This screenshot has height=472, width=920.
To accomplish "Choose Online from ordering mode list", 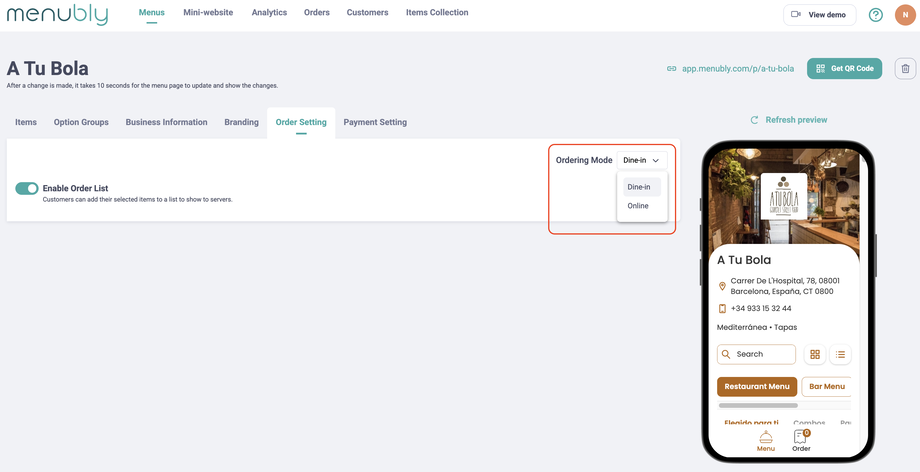I will 638,206.
